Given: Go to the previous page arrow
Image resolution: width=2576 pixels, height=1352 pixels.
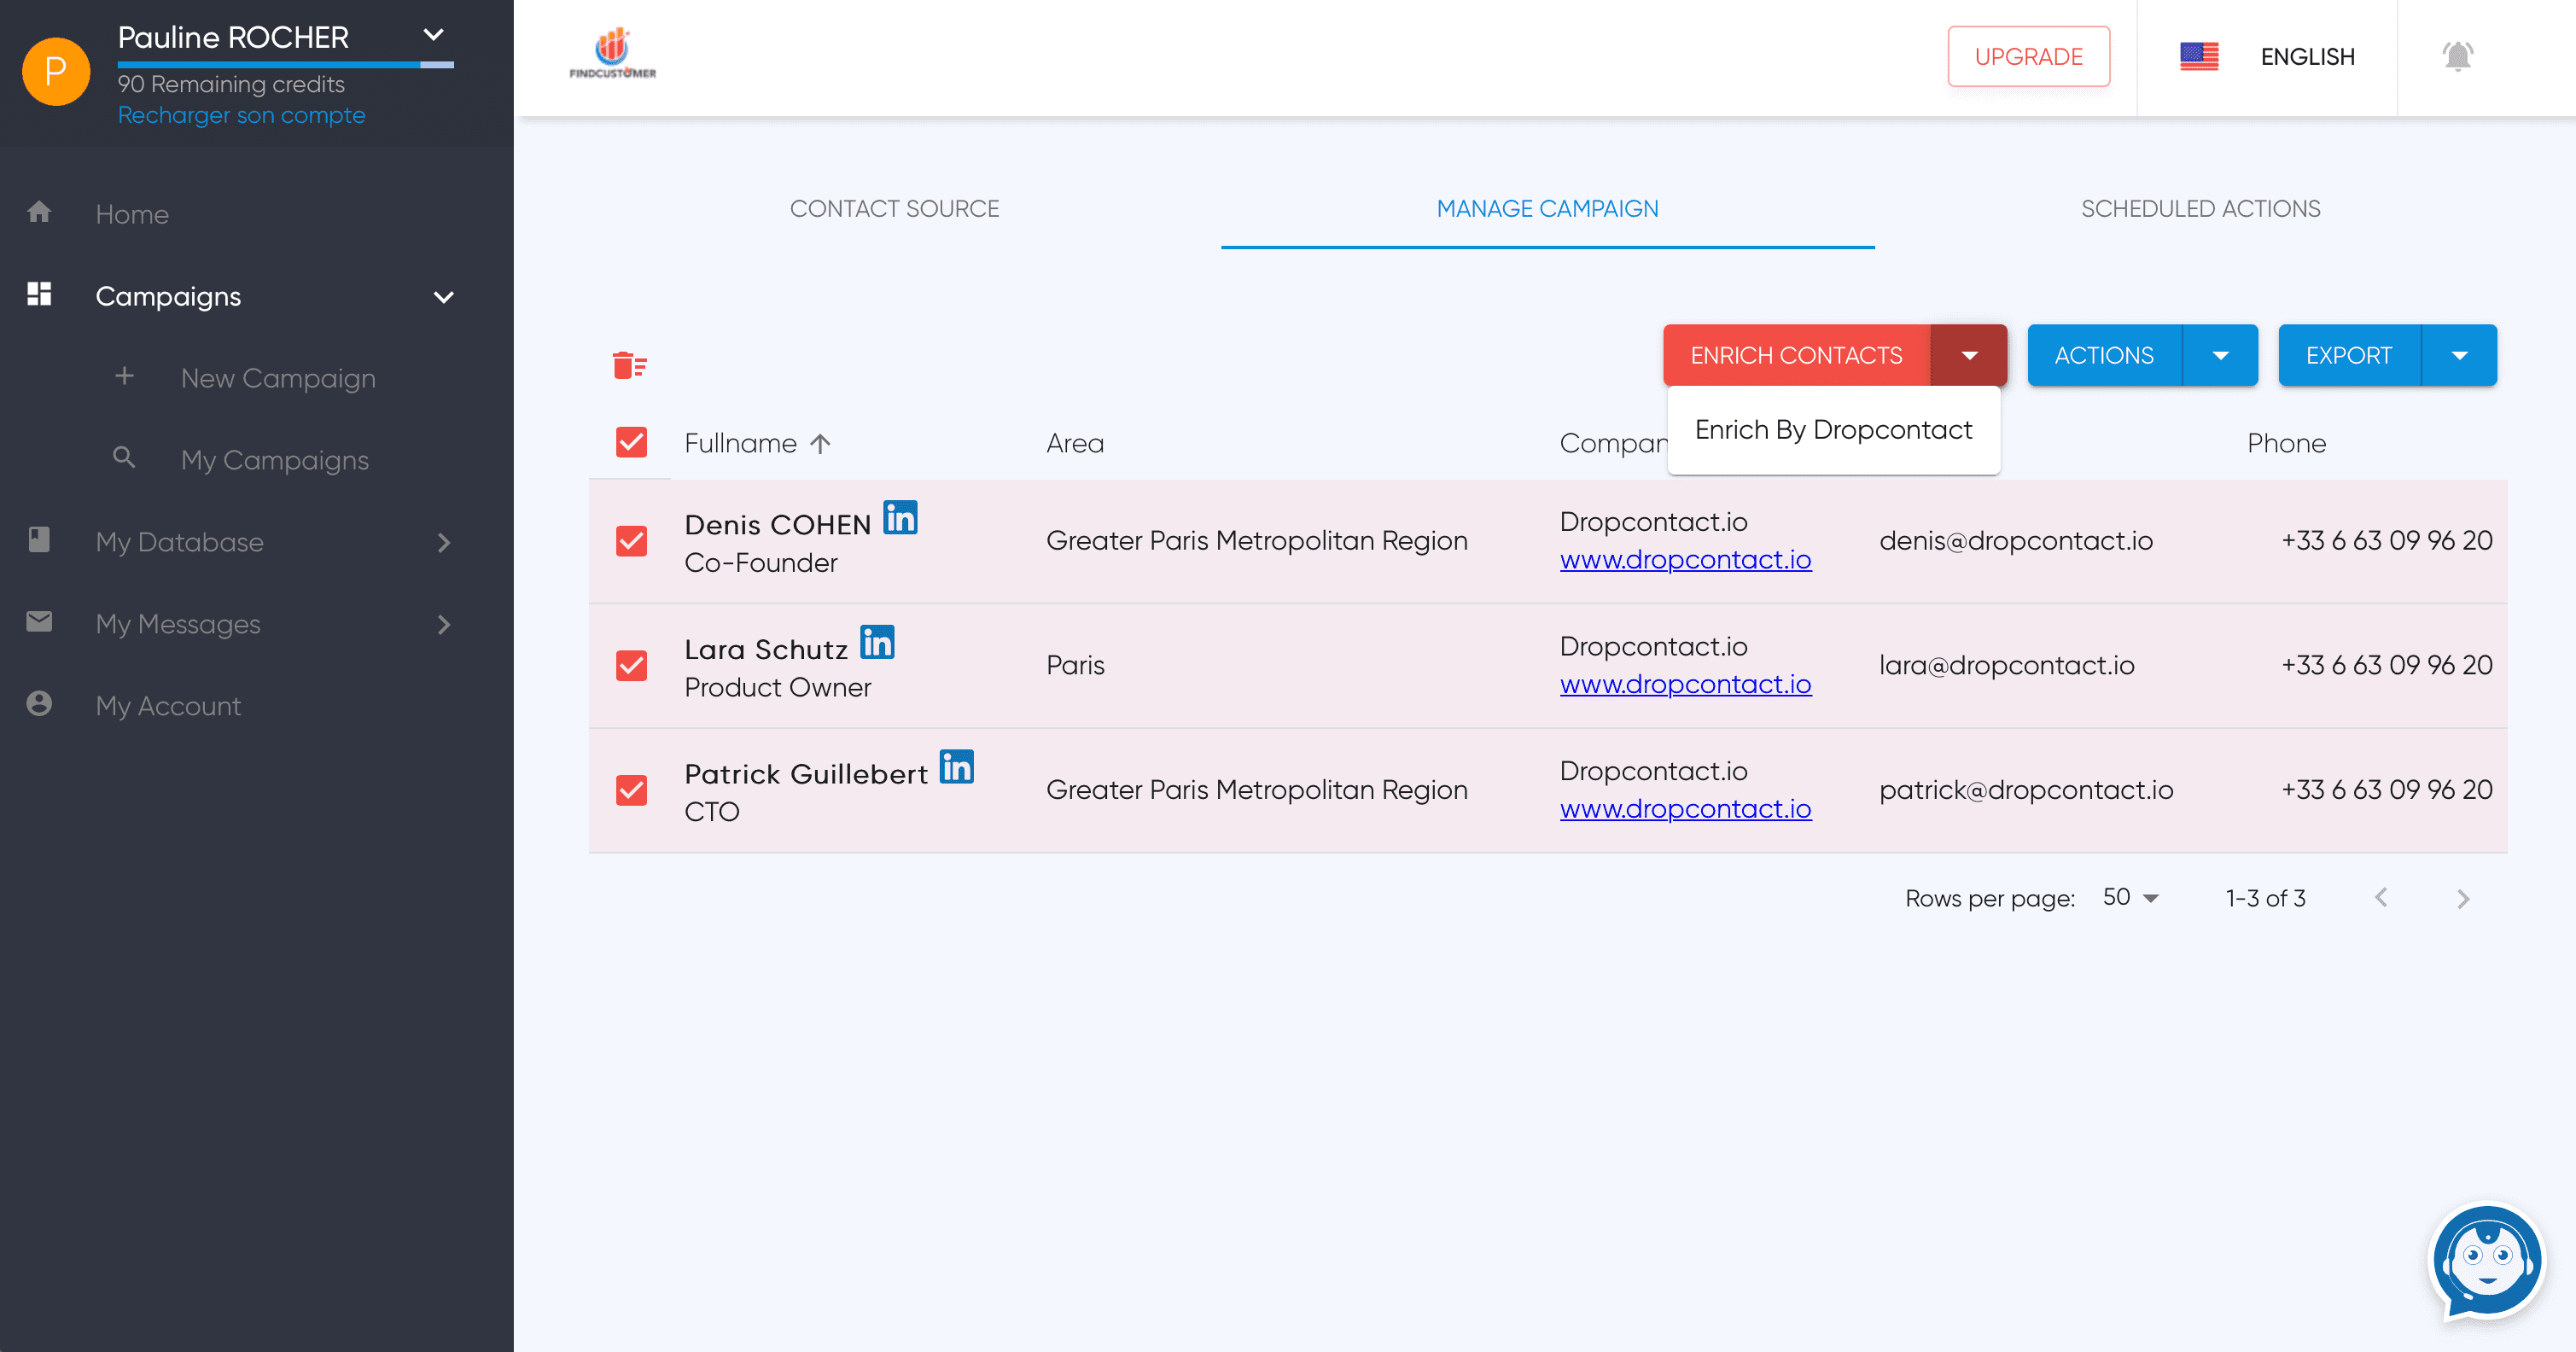Looking at the screenshot, I should [x=2381, y=898].
